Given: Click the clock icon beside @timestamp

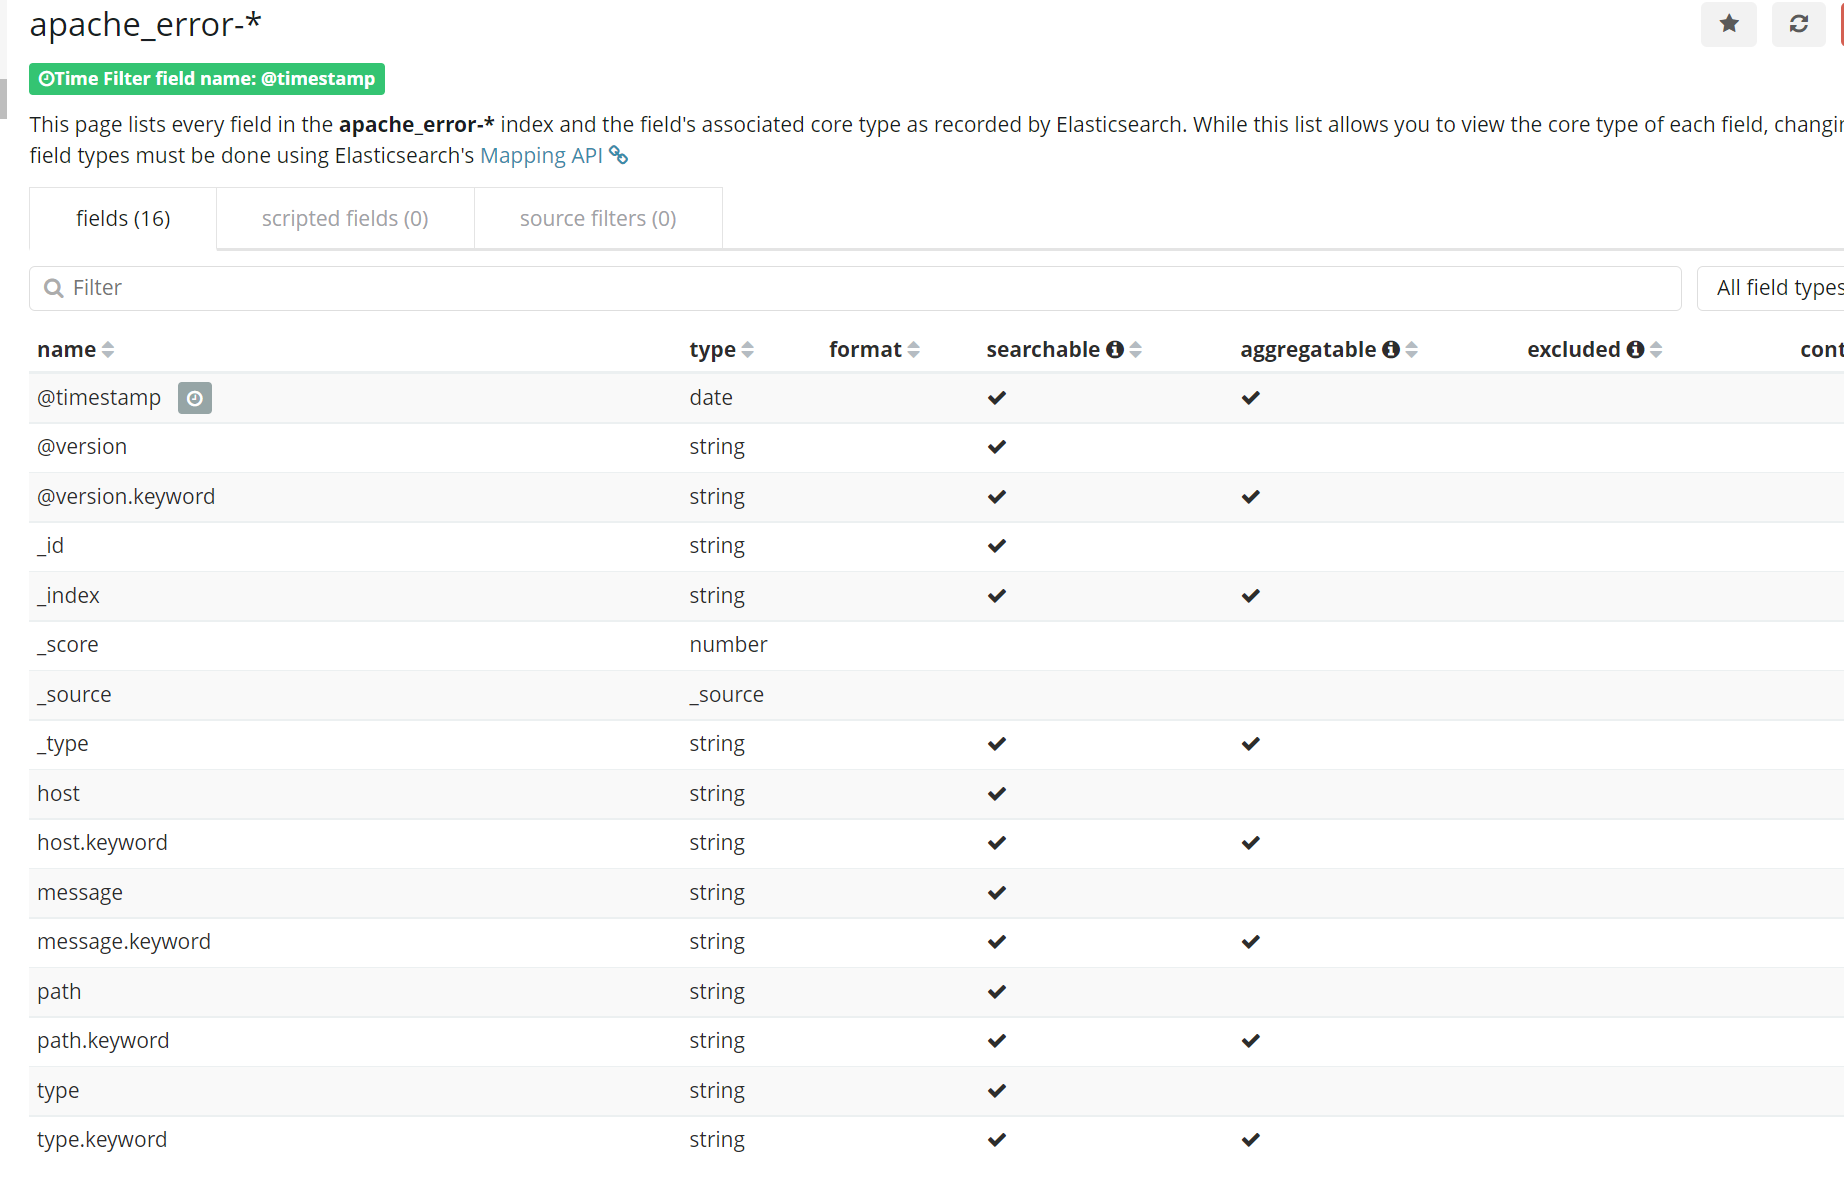Looking at the screenshot, I should point(195,398).
